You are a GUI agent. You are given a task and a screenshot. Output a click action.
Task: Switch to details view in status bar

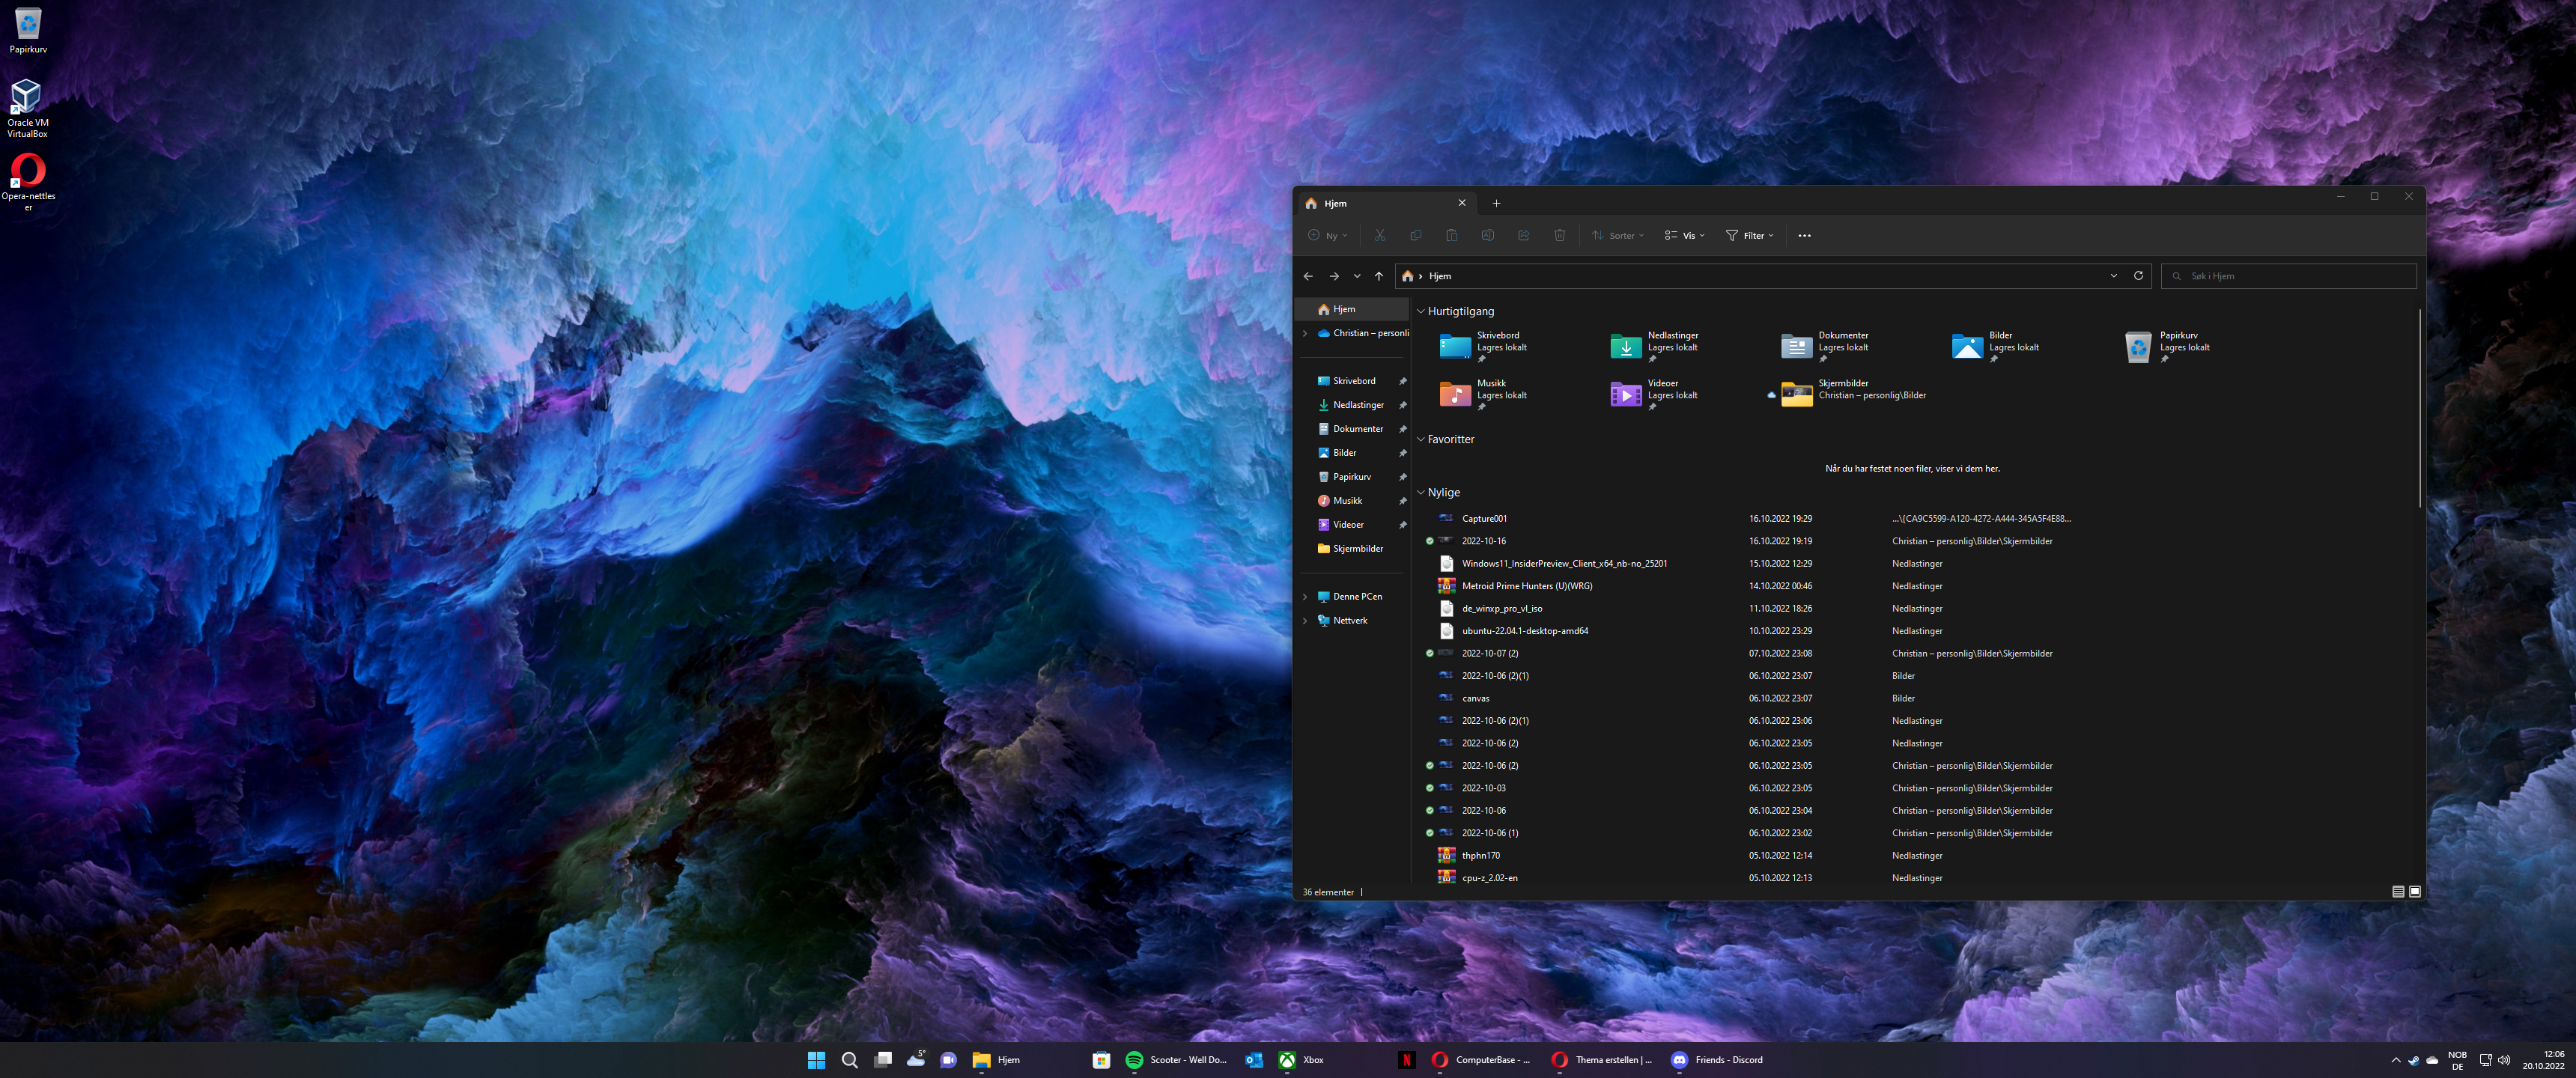2398,892
